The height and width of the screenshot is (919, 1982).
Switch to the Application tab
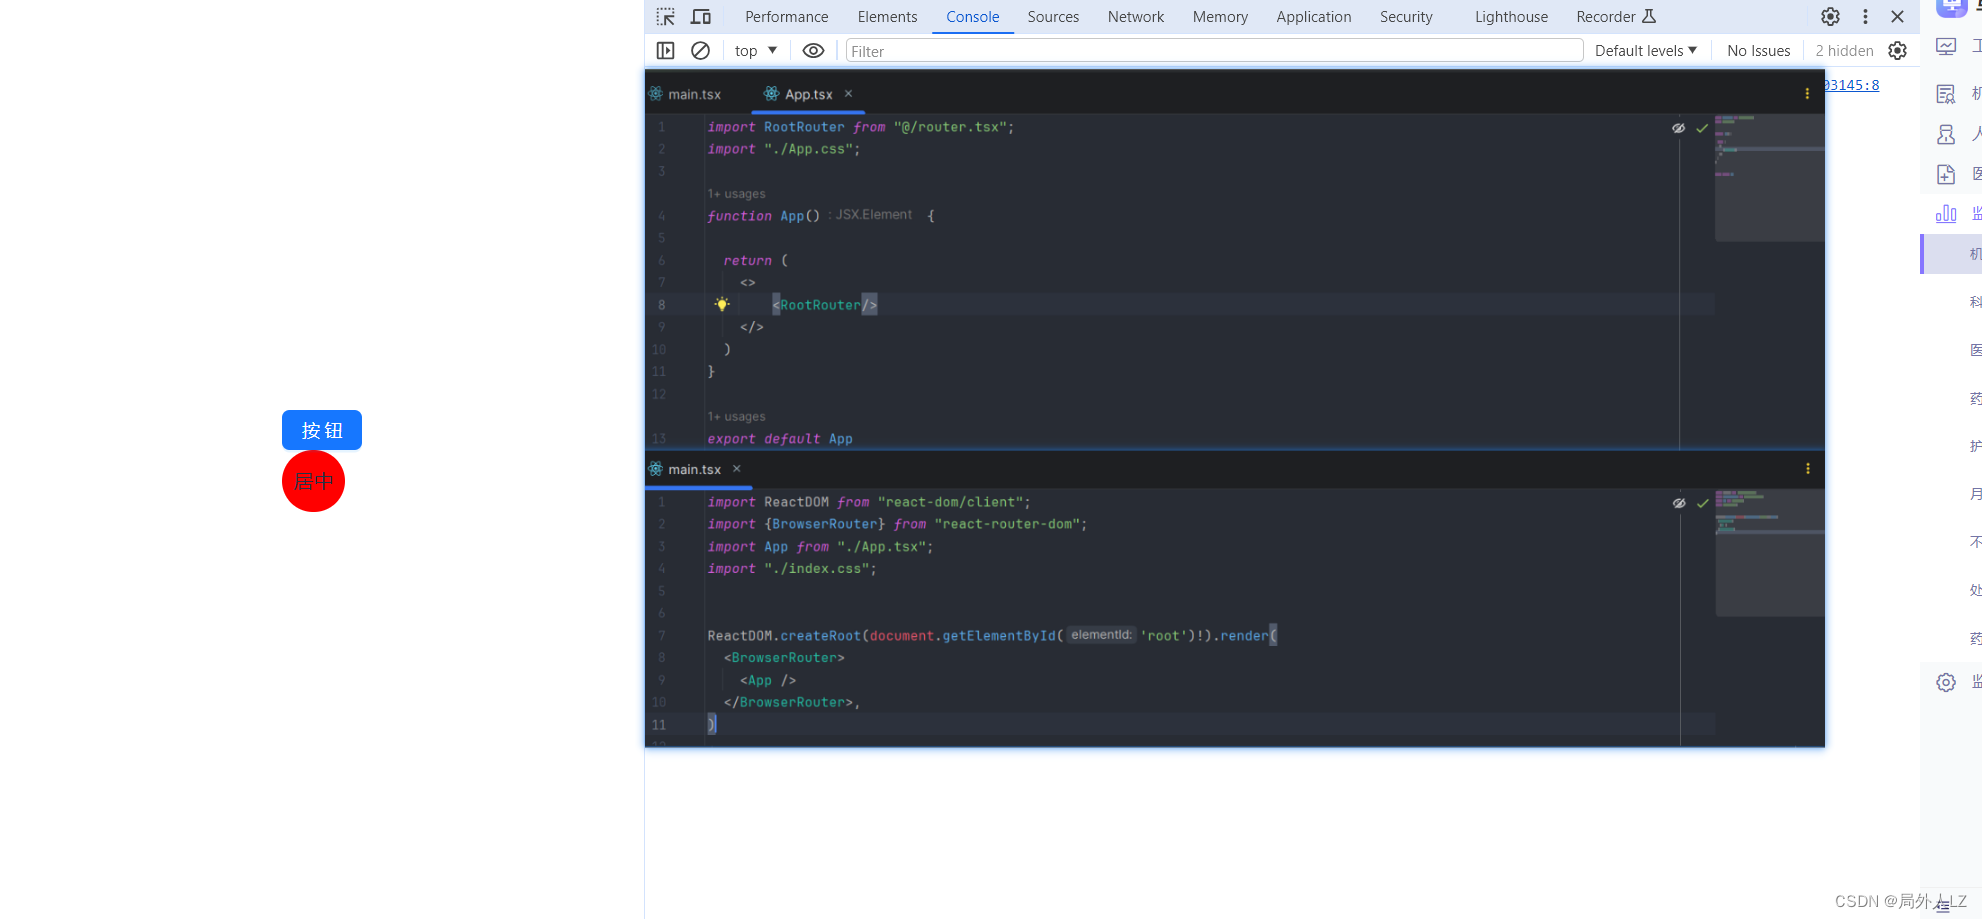click(1313, 17)
